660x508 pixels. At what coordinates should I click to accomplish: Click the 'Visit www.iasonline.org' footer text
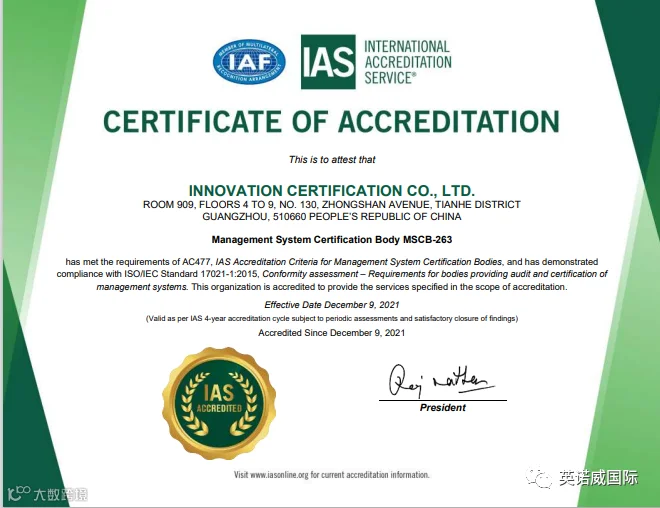(x=332, y=475)
